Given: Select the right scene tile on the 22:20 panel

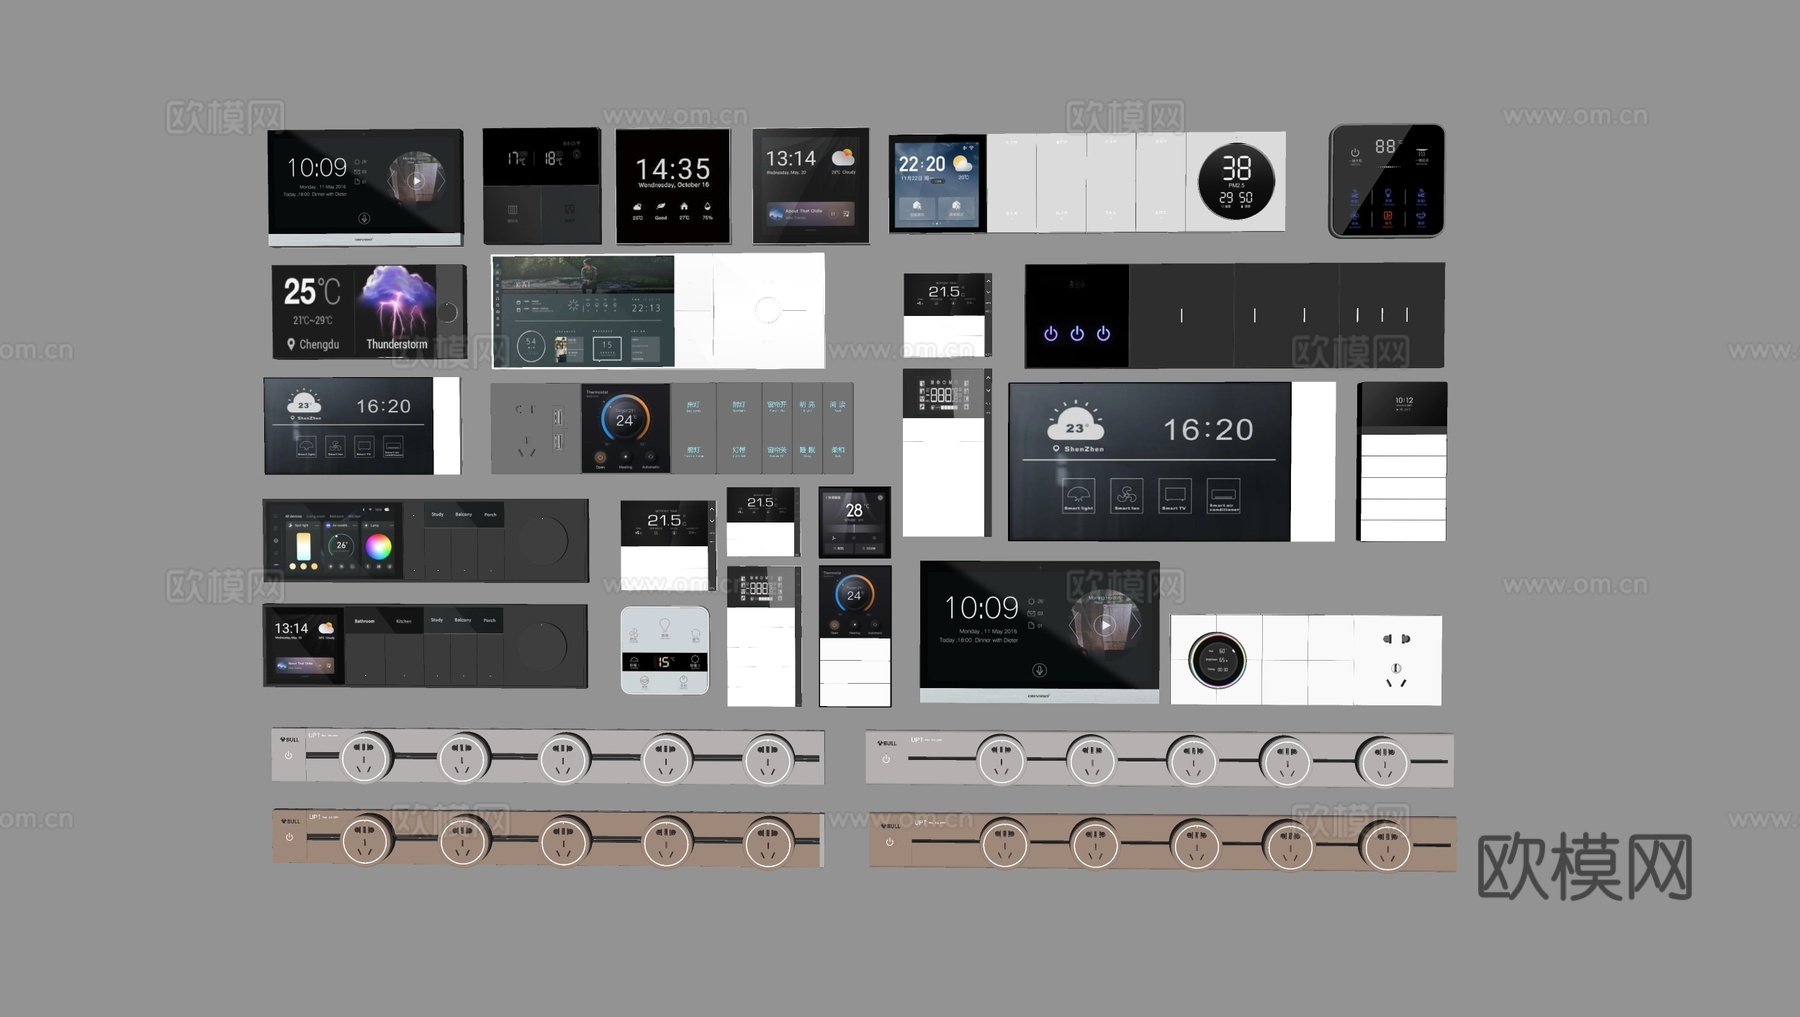Looking at the screenshot, I should pyautogui.click(x=957, y=208).
